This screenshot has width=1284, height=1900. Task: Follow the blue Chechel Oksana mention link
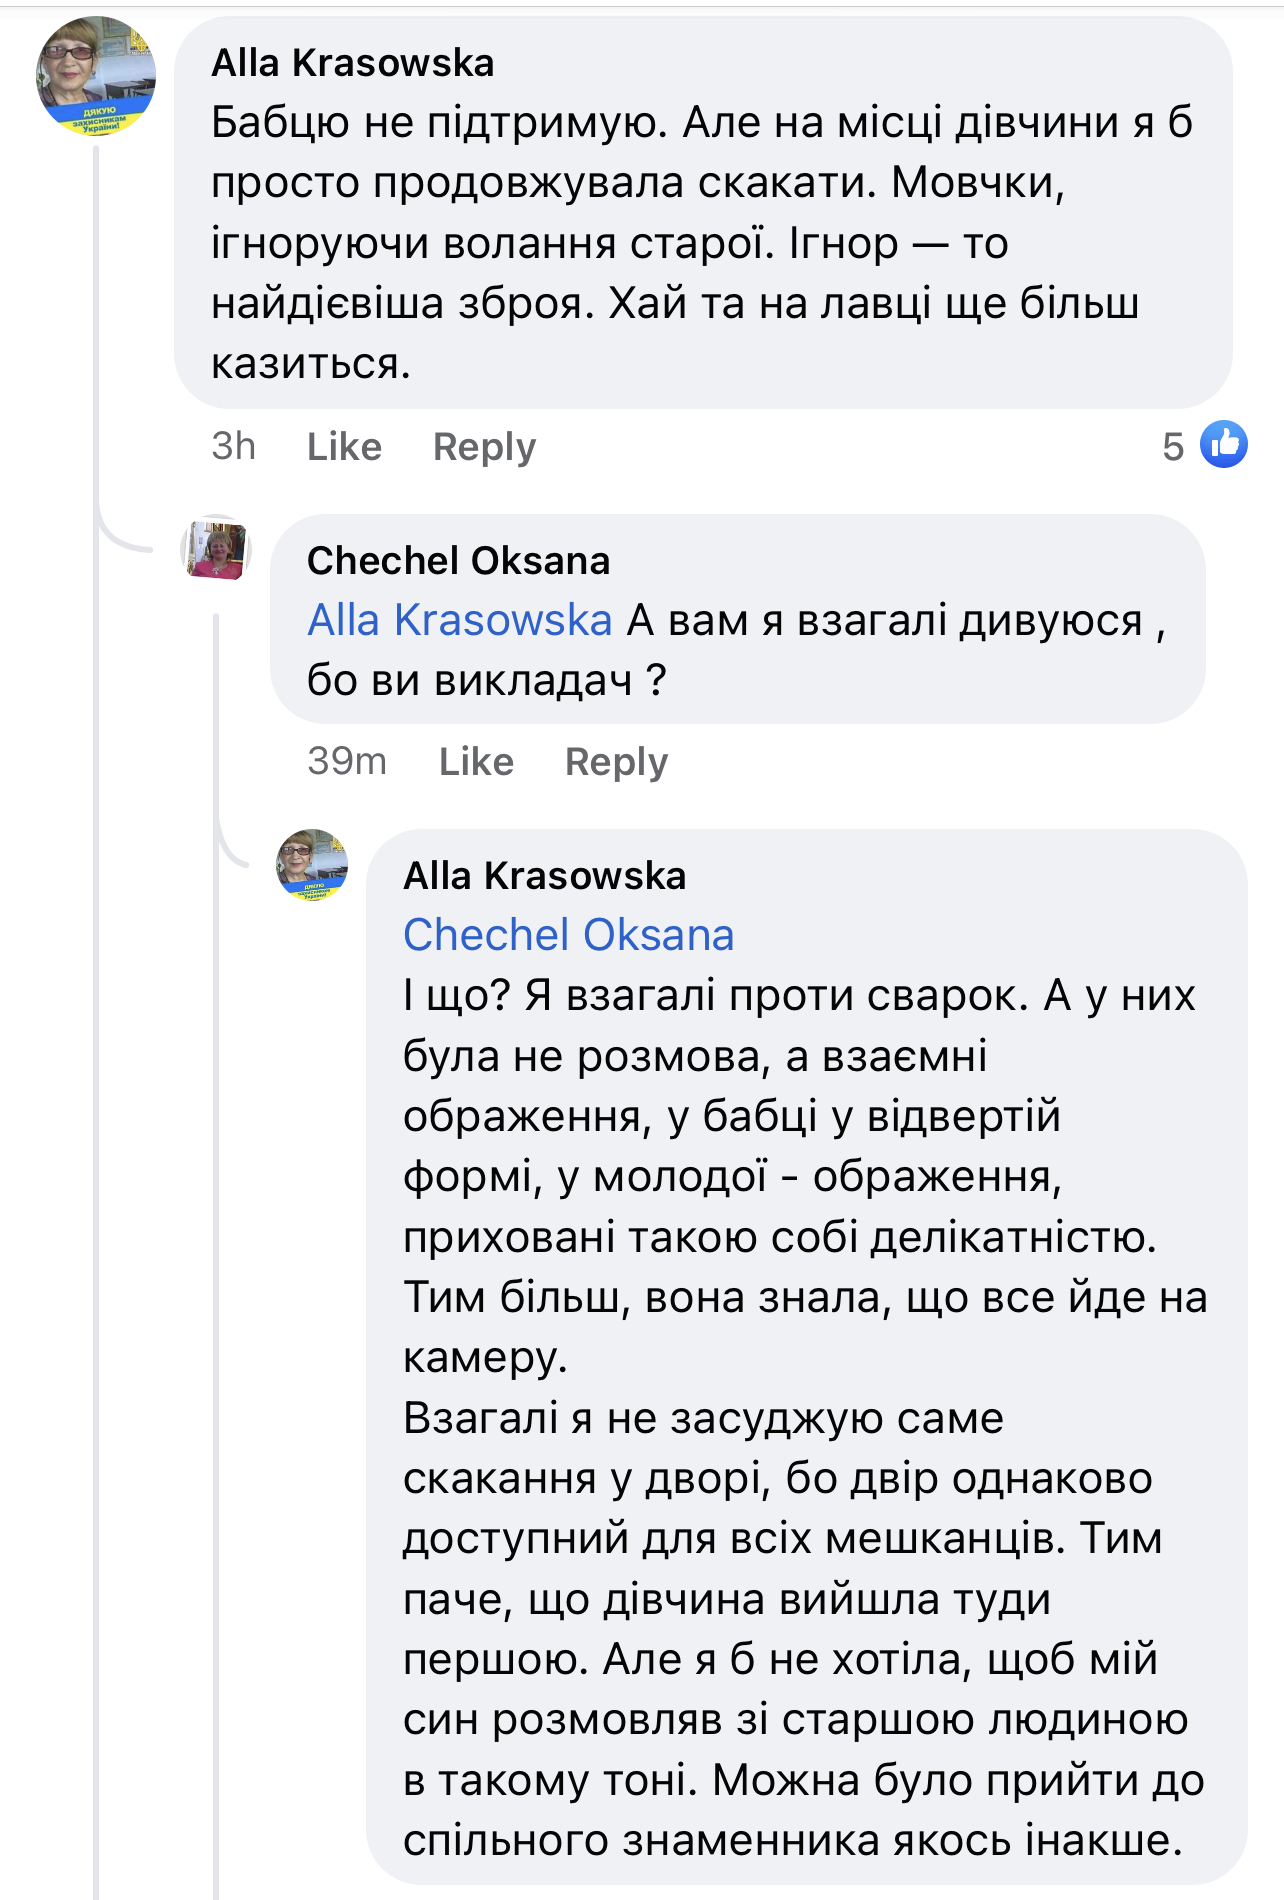[568, 936]
